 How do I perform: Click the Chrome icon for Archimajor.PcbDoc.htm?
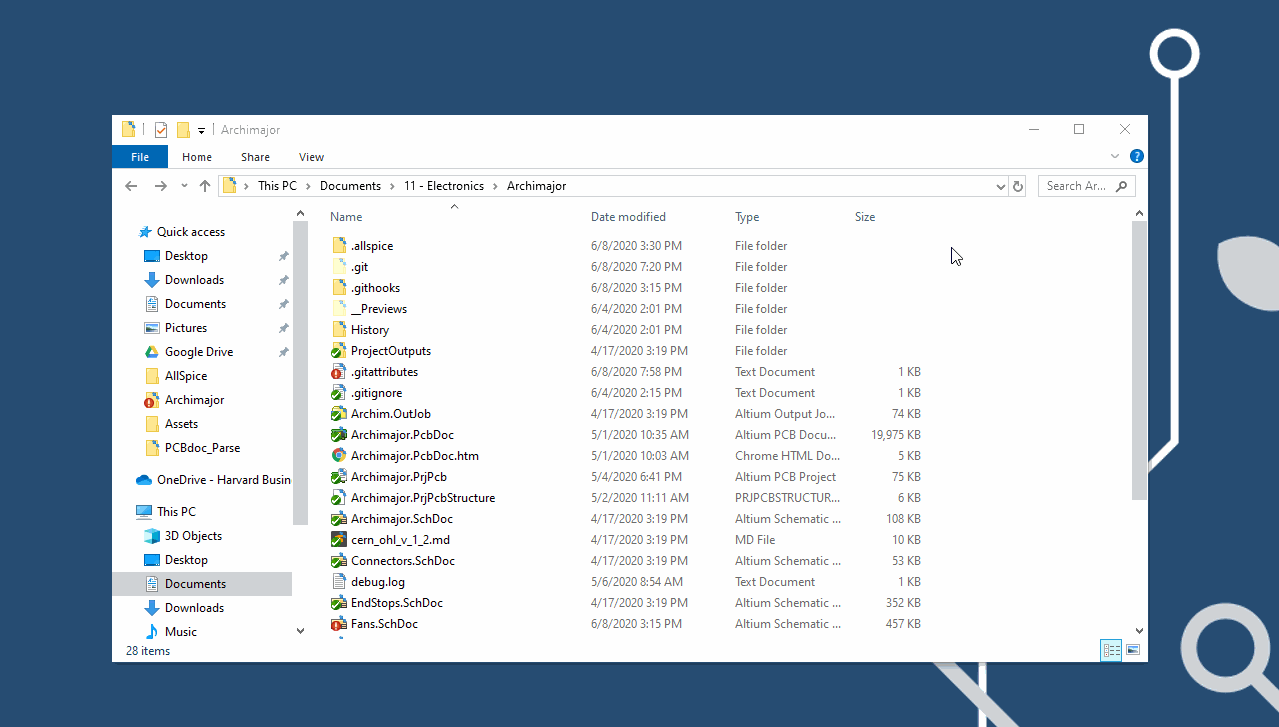coord(339,456)
